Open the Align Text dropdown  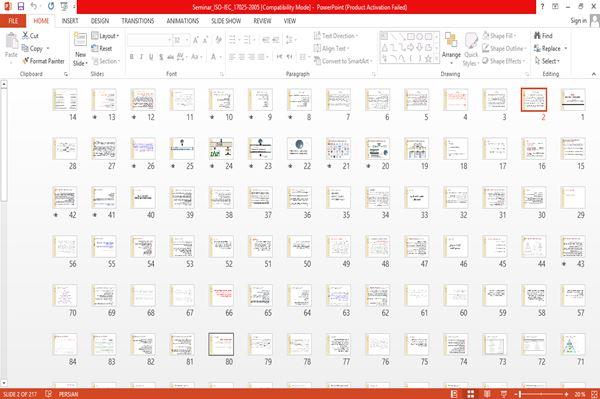[x=331, y=48]
